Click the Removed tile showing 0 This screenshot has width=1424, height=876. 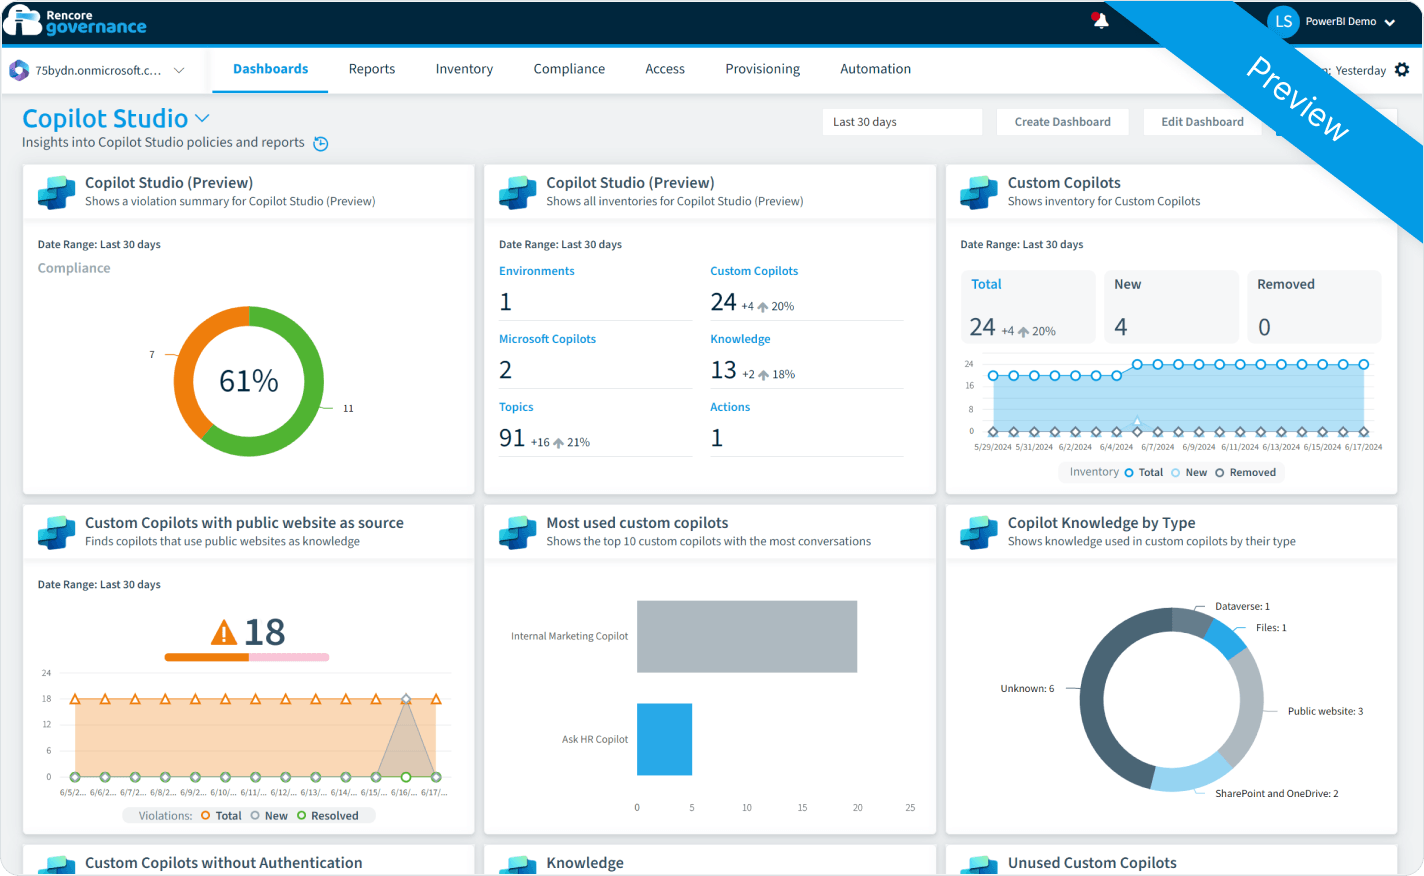click(x=1314, y=307)
